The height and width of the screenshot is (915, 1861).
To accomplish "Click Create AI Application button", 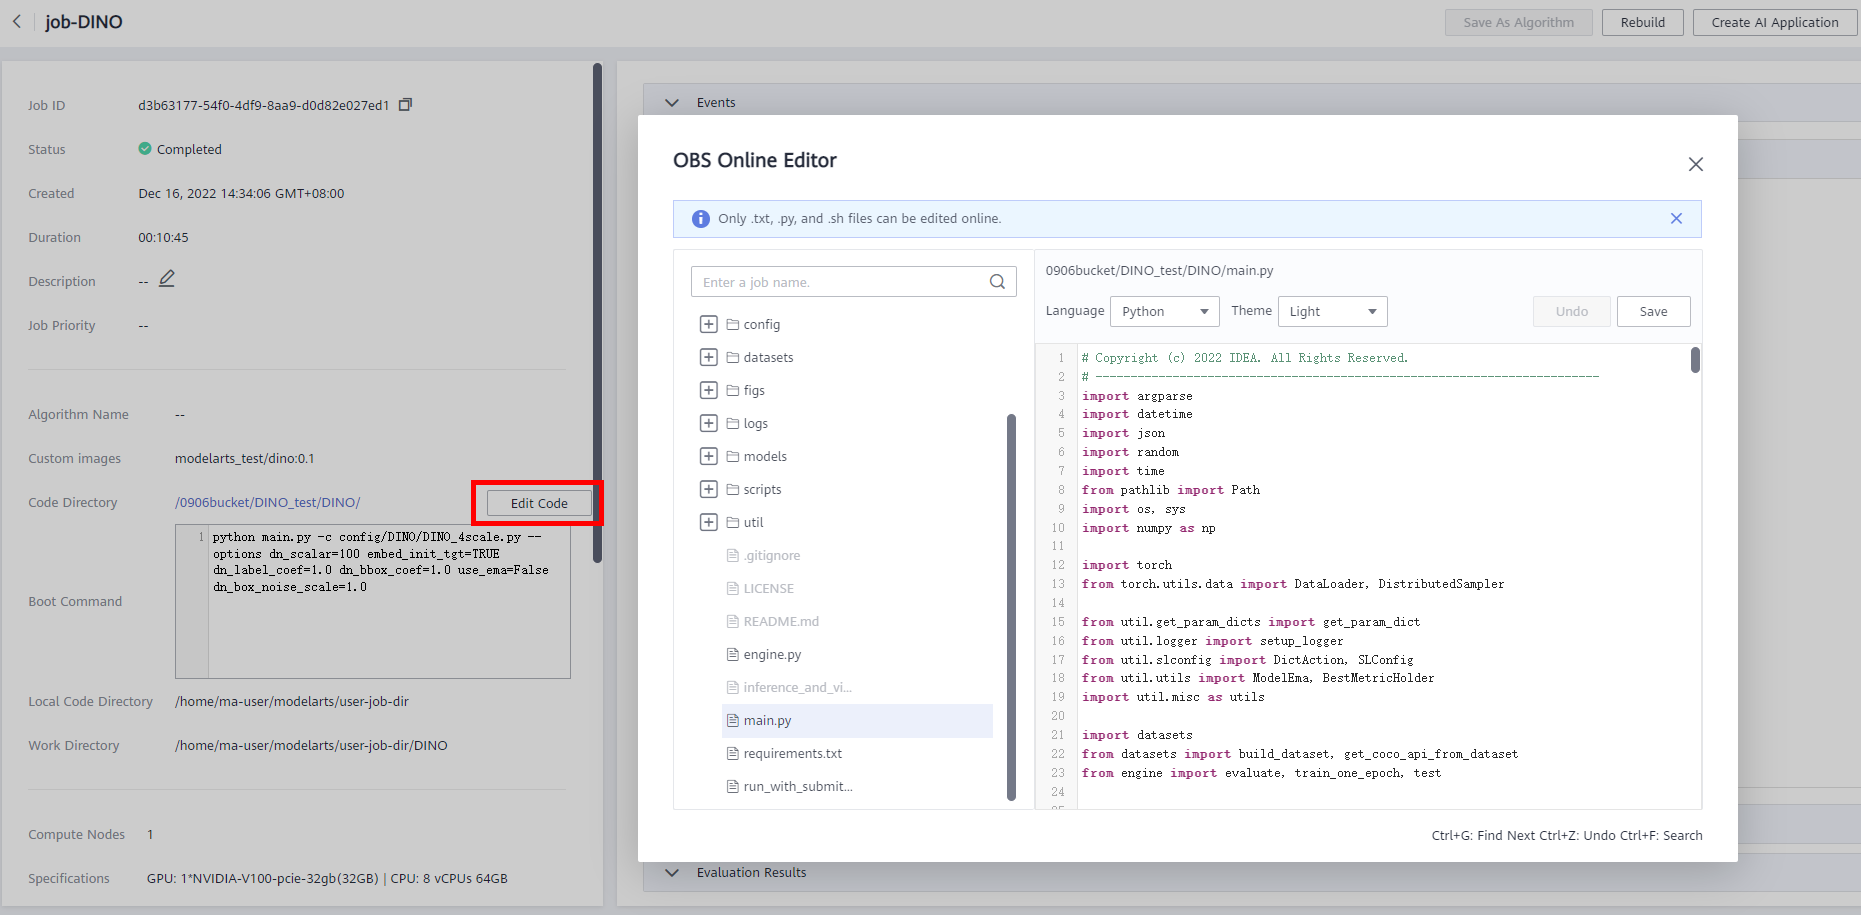I will click(1774, 22).
